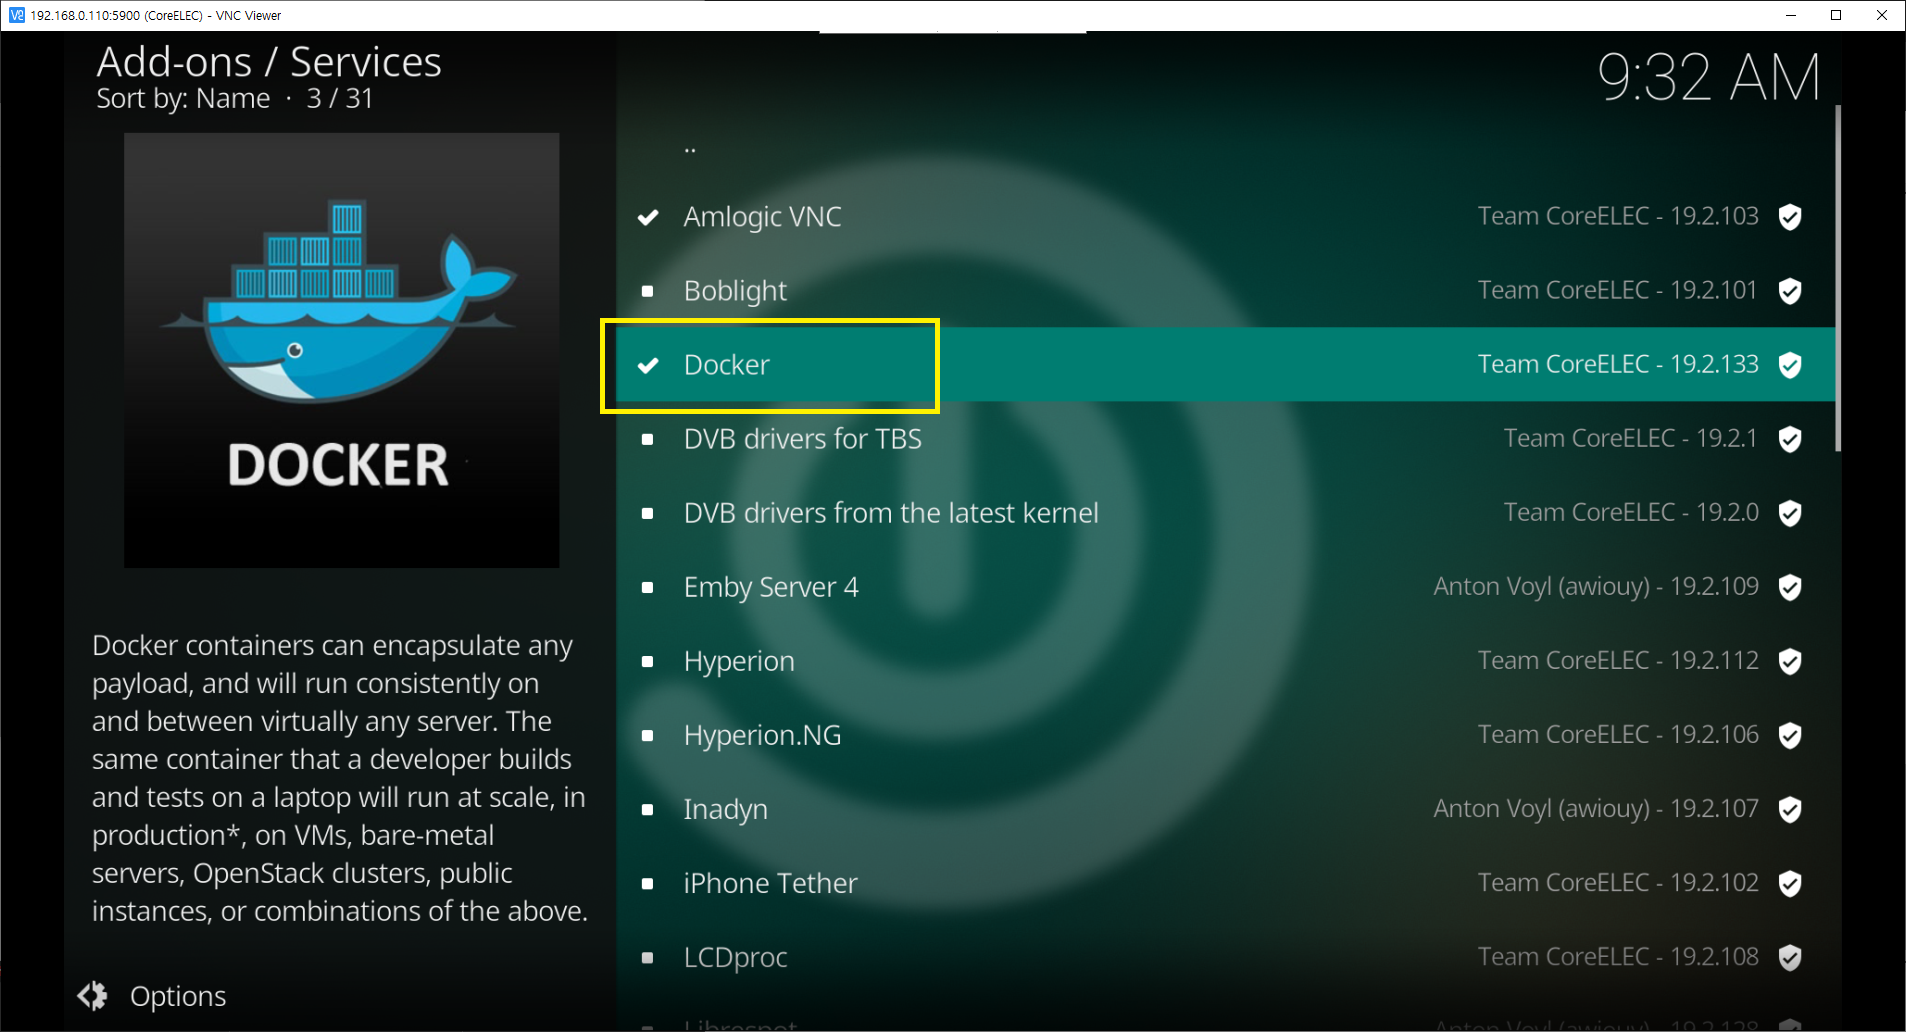Click 'Anton Voyl (awiouy) - 19.2.107' text
The width and height of the screenshot is (1906, 1032).
tap(1596, 809)
